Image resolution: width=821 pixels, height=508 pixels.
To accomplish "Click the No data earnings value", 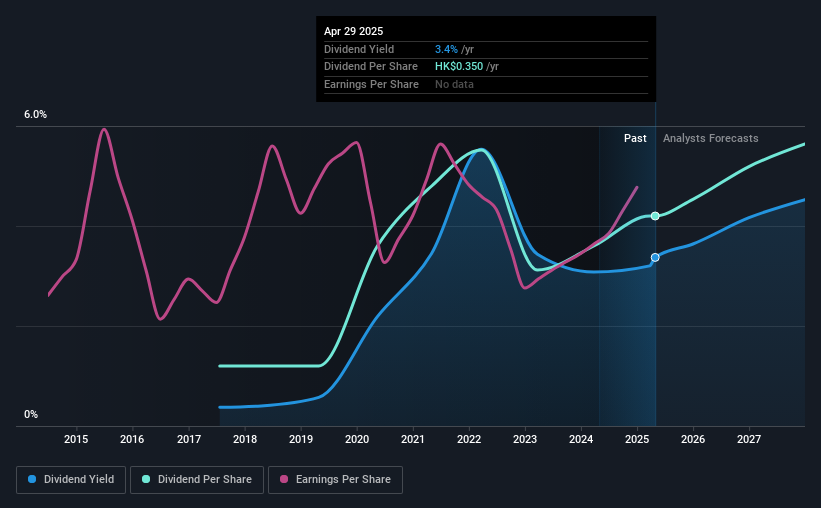I will click(x=454, y=84).
